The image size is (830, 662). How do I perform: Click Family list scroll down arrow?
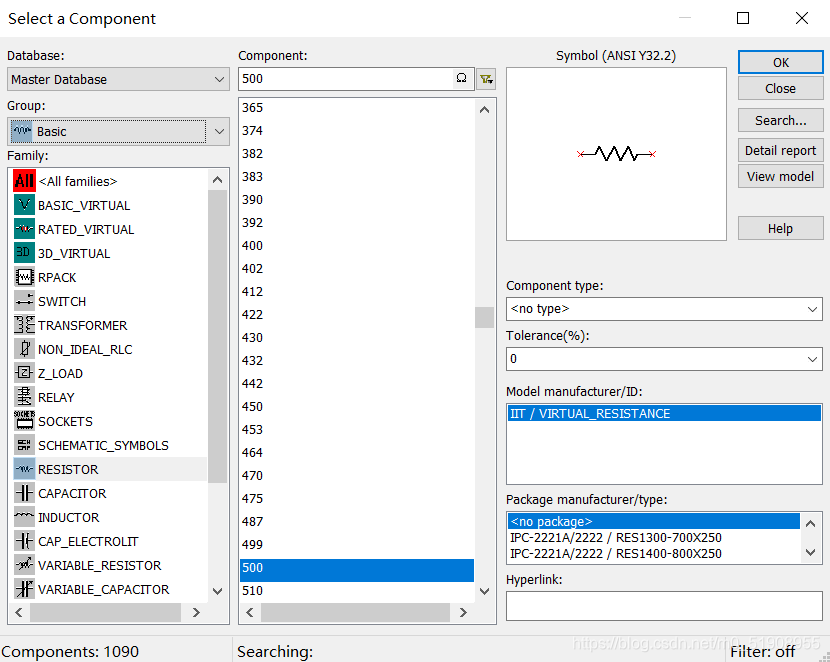pyautogui.click(x=217, y=591)
